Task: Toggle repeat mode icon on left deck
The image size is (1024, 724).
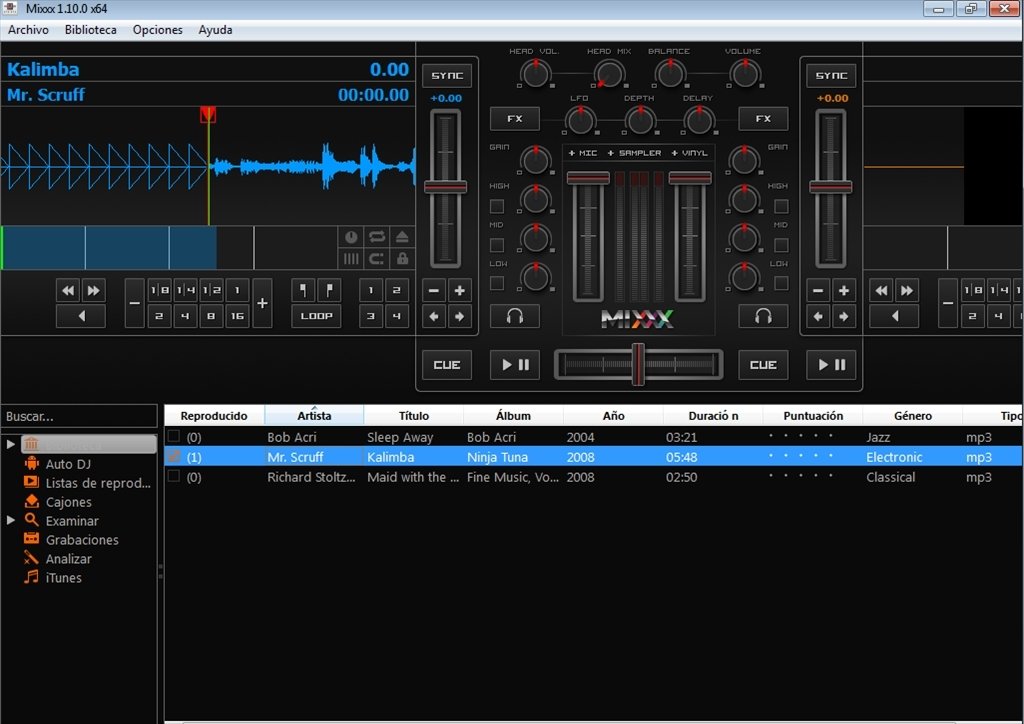Action: [377, 237]
